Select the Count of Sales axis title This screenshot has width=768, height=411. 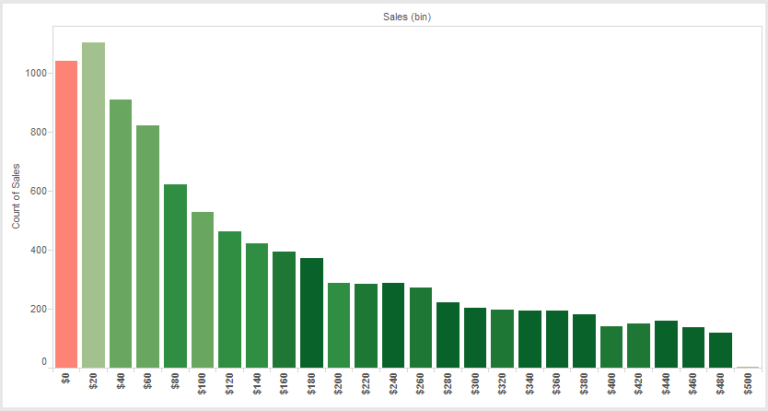point(16,196)
